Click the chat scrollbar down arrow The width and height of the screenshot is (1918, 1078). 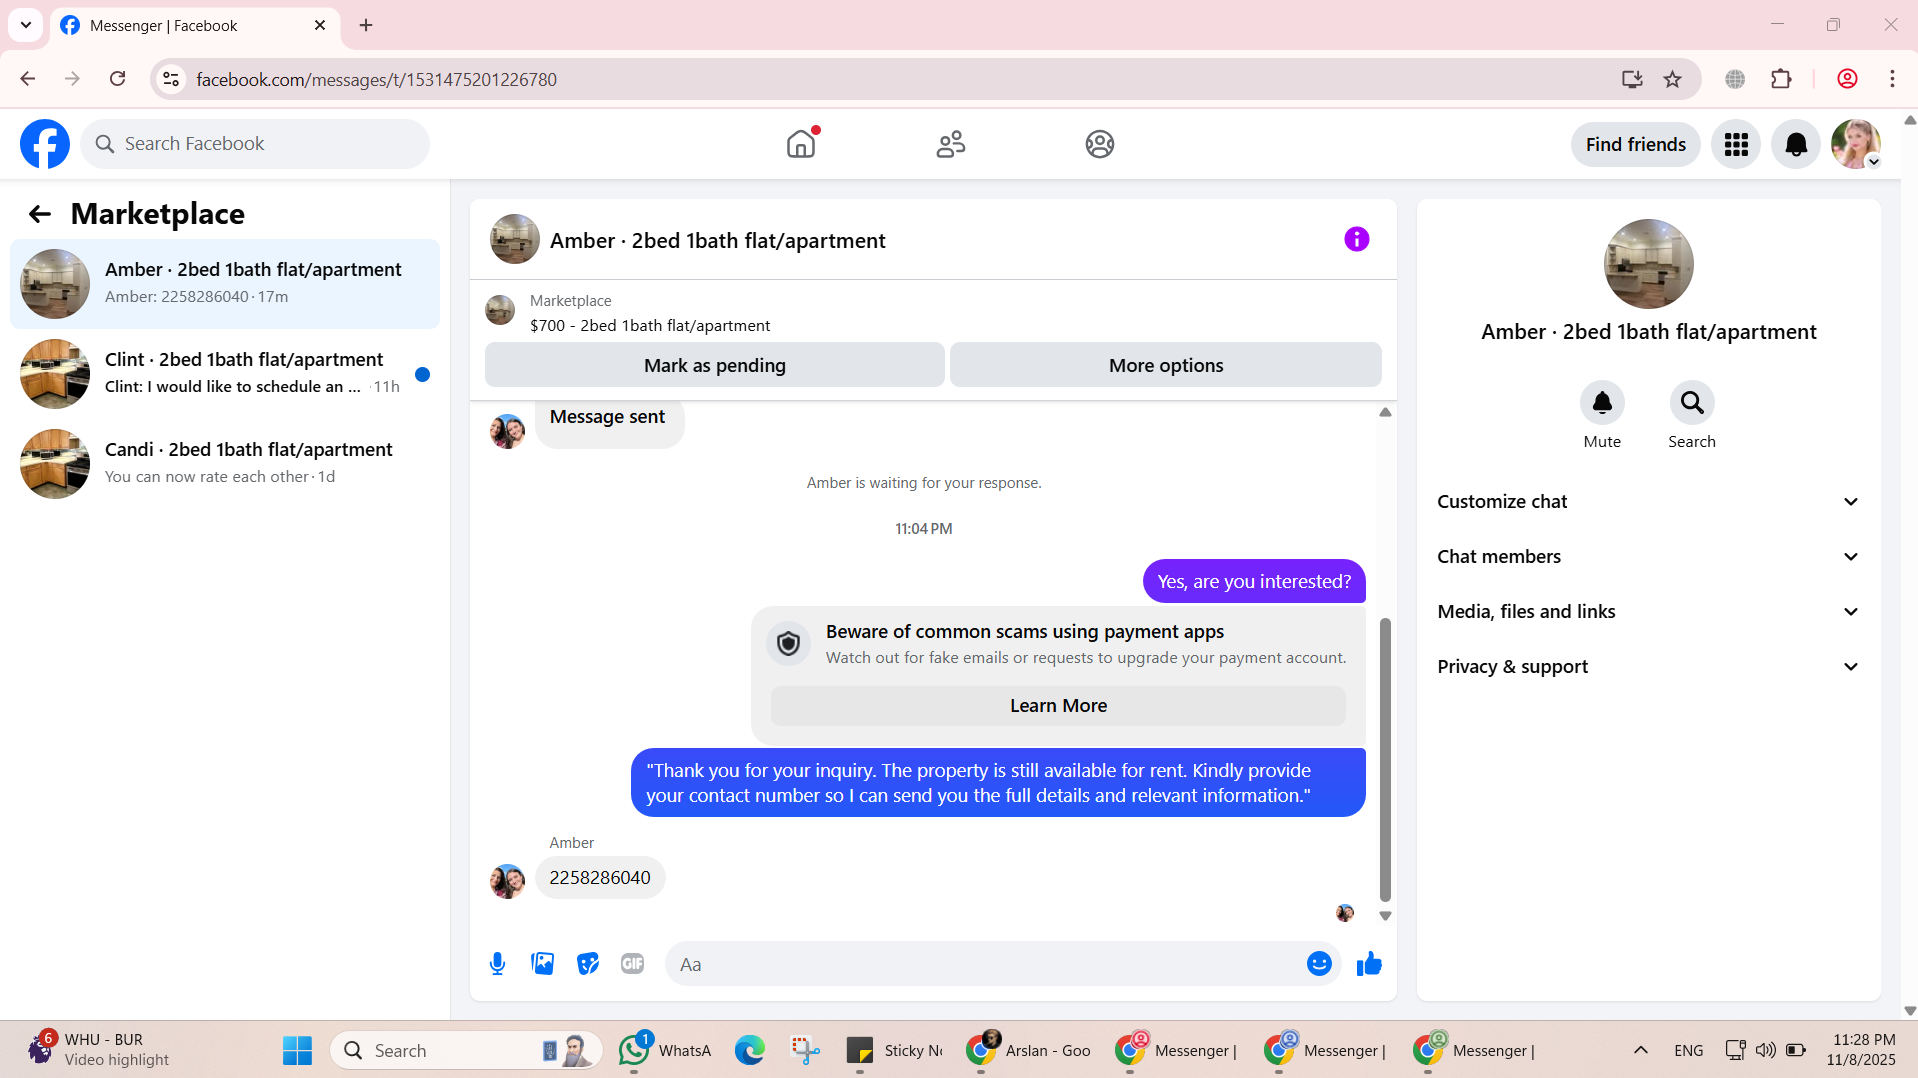[1385, 916]
